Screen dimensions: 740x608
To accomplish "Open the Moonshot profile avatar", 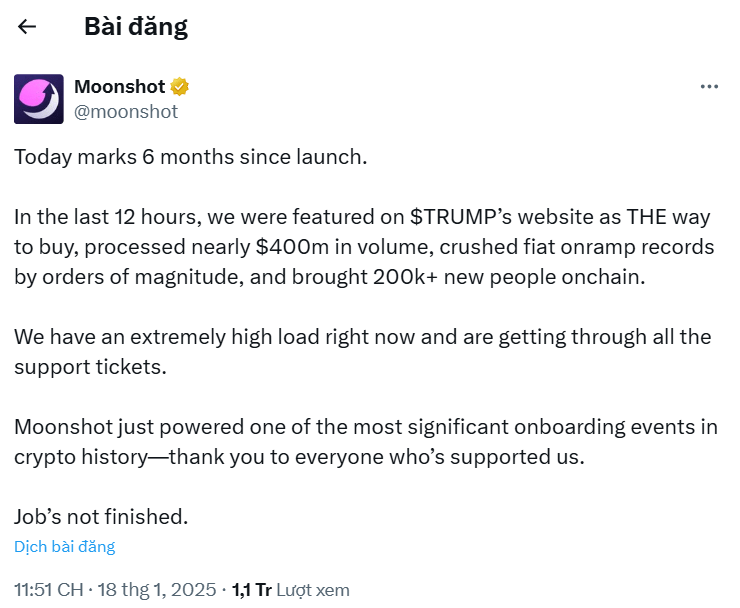I will 39,99.
